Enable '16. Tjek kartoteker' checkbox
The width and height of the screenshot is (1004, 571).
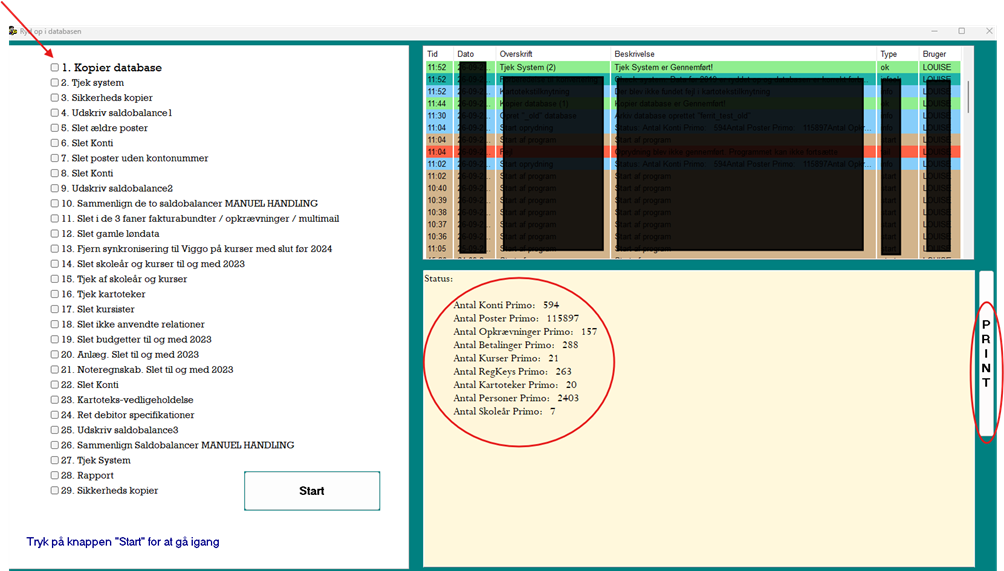pyautogui.click(x=55, y=294)
